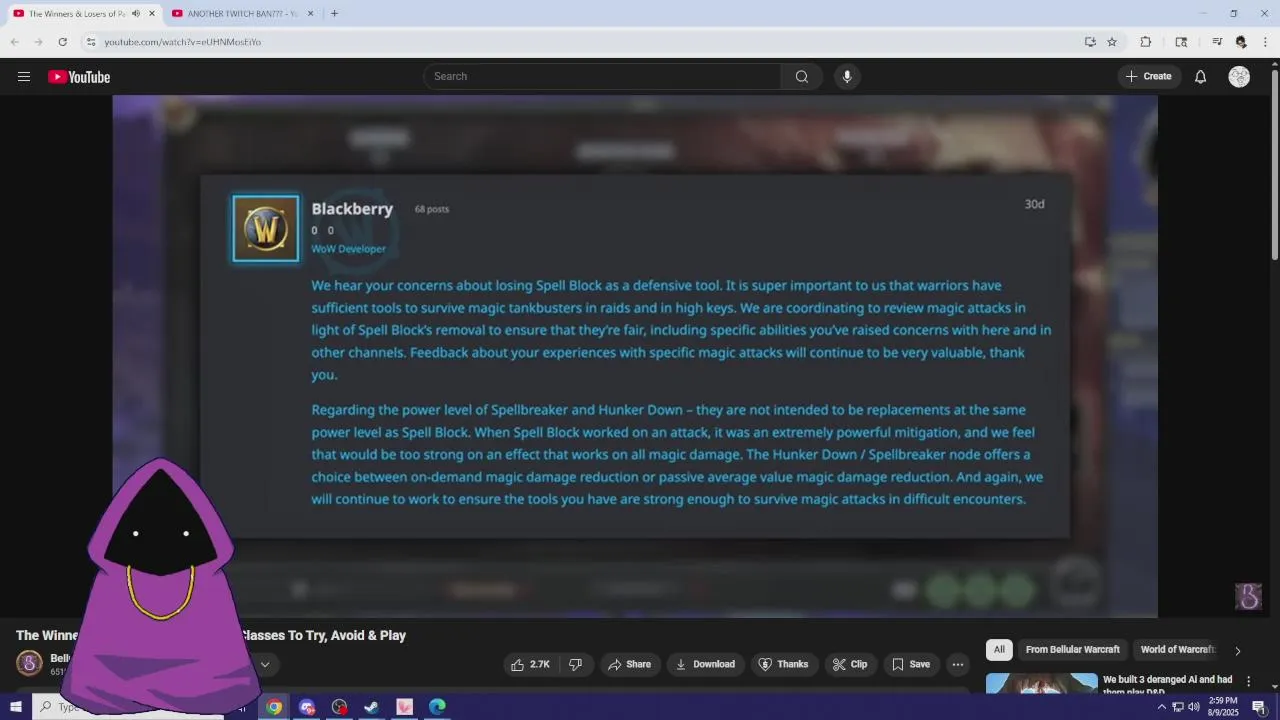Open Chrome three-dot menu

pos(1266,42)
